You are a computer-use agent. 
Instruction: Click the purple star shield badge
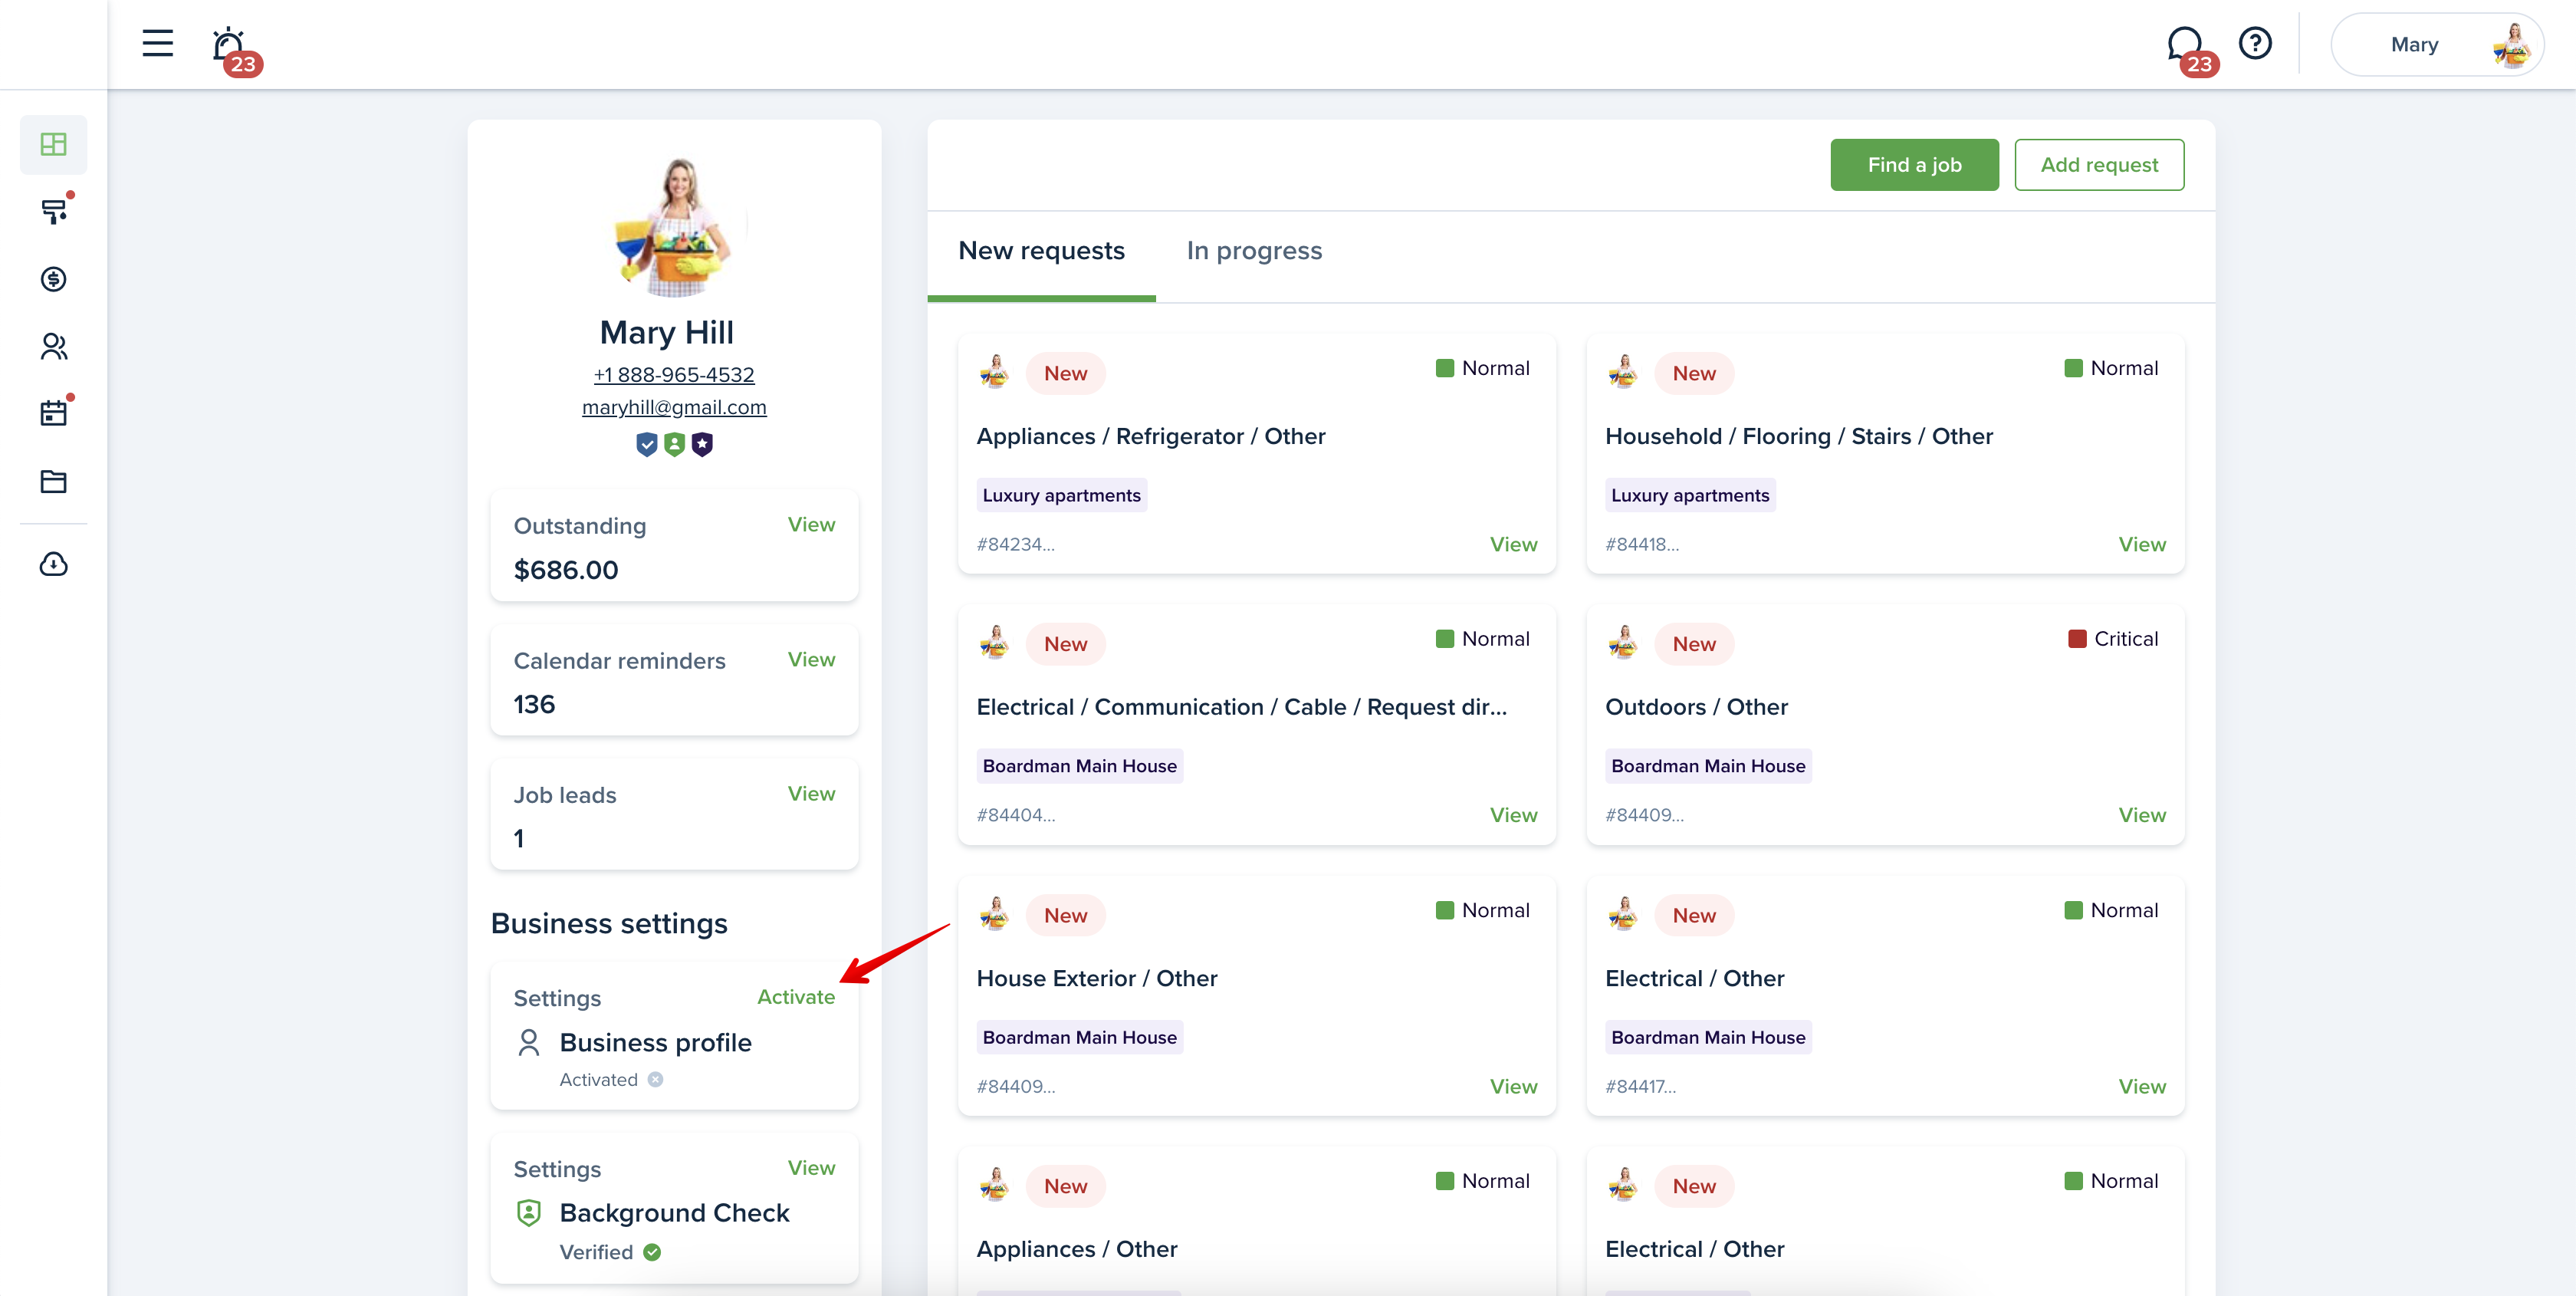coord(703,444)
